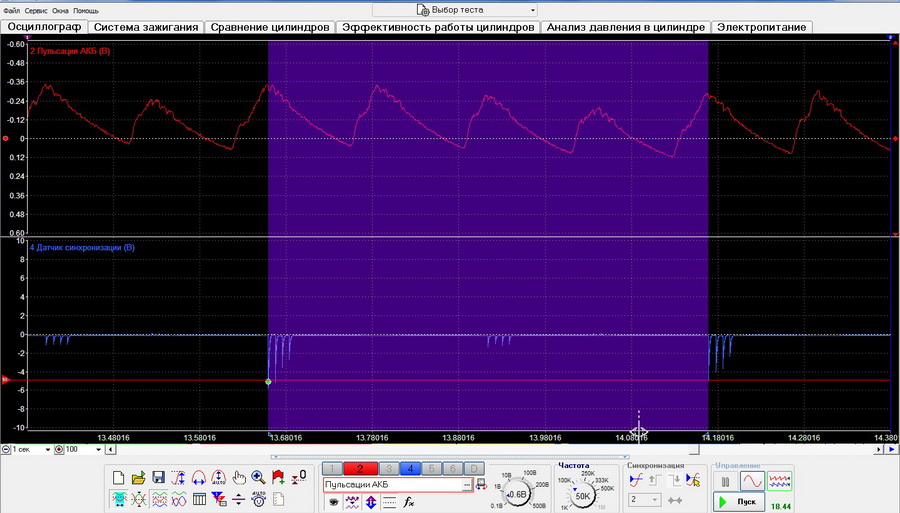Switch to Система зажигания tab
The image size is (900, 513).
(x=146, y=27)
